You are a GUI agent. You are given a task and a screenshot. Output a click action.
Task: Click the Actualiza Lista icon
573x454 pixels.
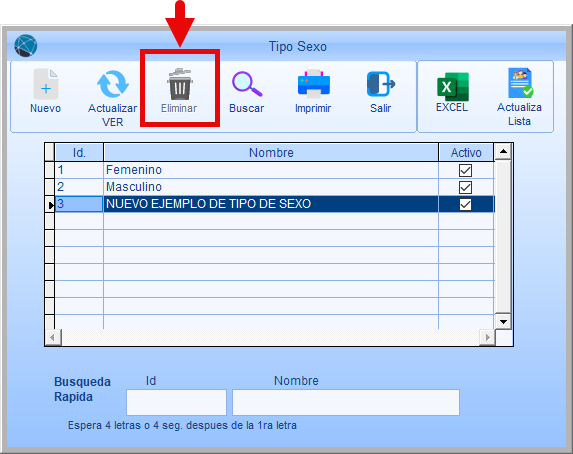(520, 83)
